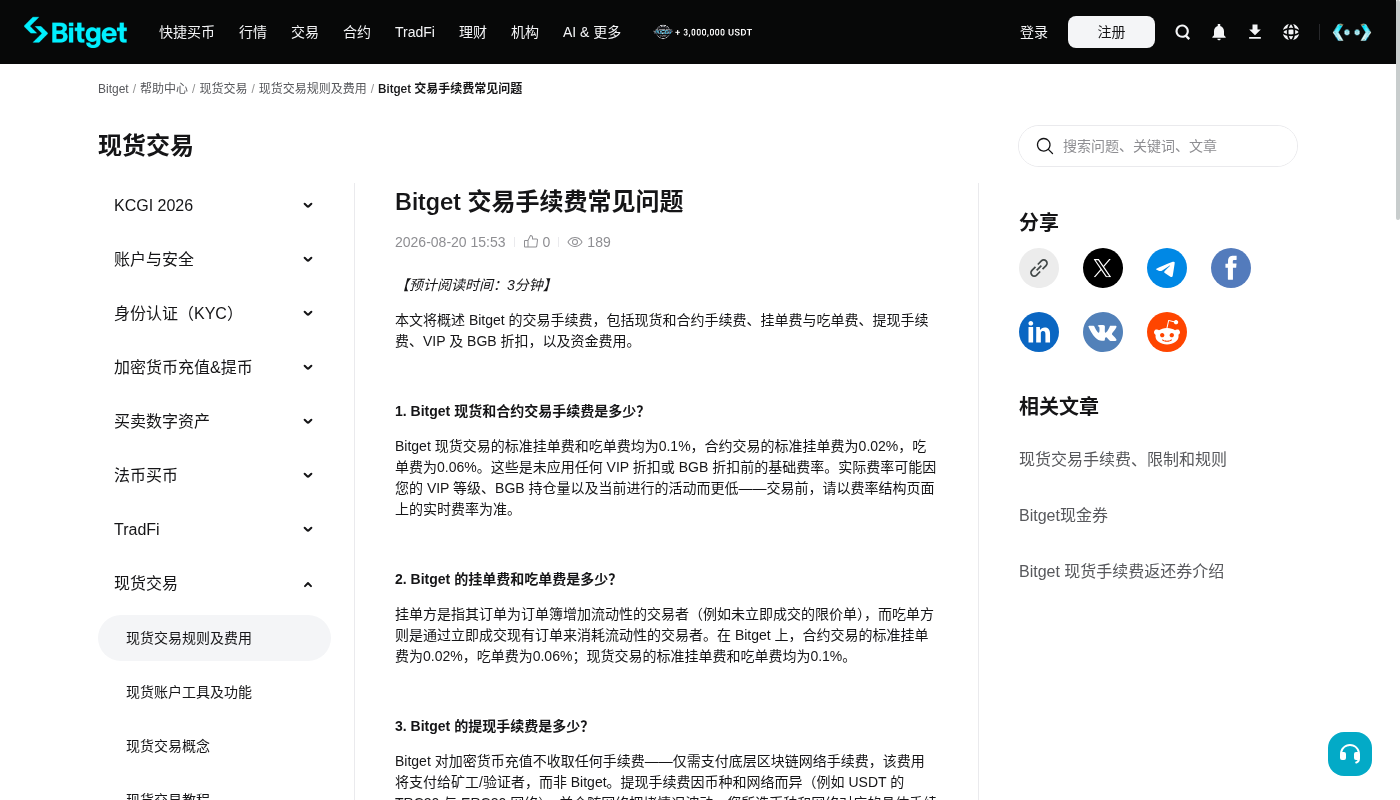This screenshot has width=1400, height=800.
Task: Open the 快捷买币 menu
Action: pos(187,32)
